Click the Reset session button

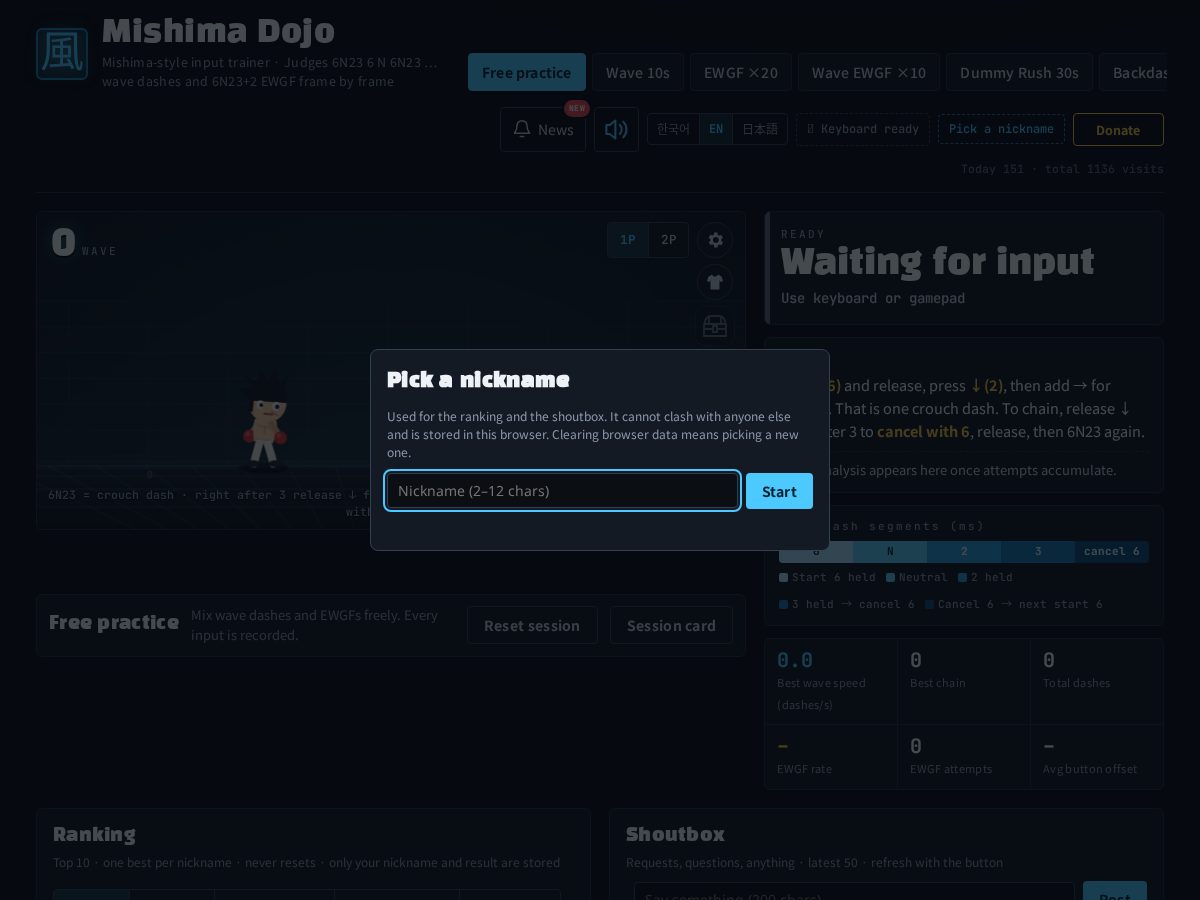coord(532,625)
